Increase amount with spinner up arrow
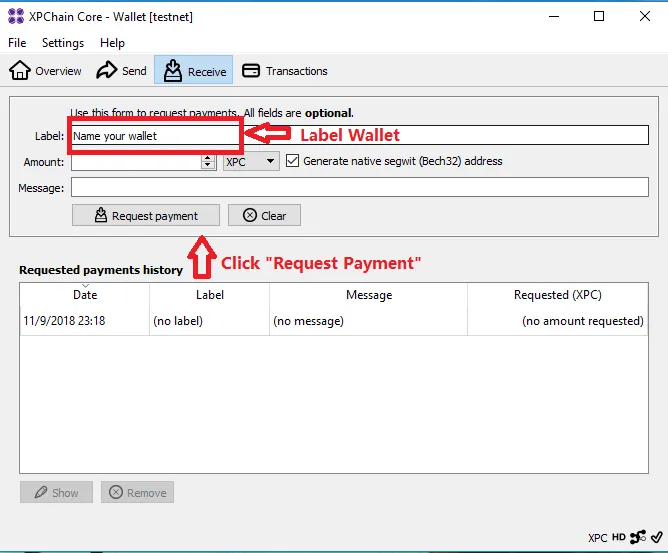 tap(207, 158)
